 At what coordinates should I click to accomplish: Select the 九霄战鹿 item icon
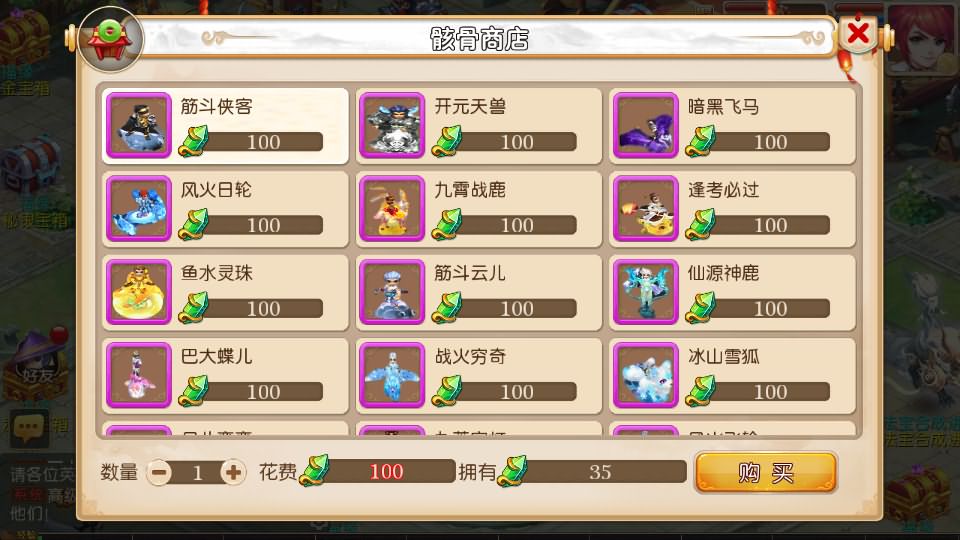pos(392,209)
